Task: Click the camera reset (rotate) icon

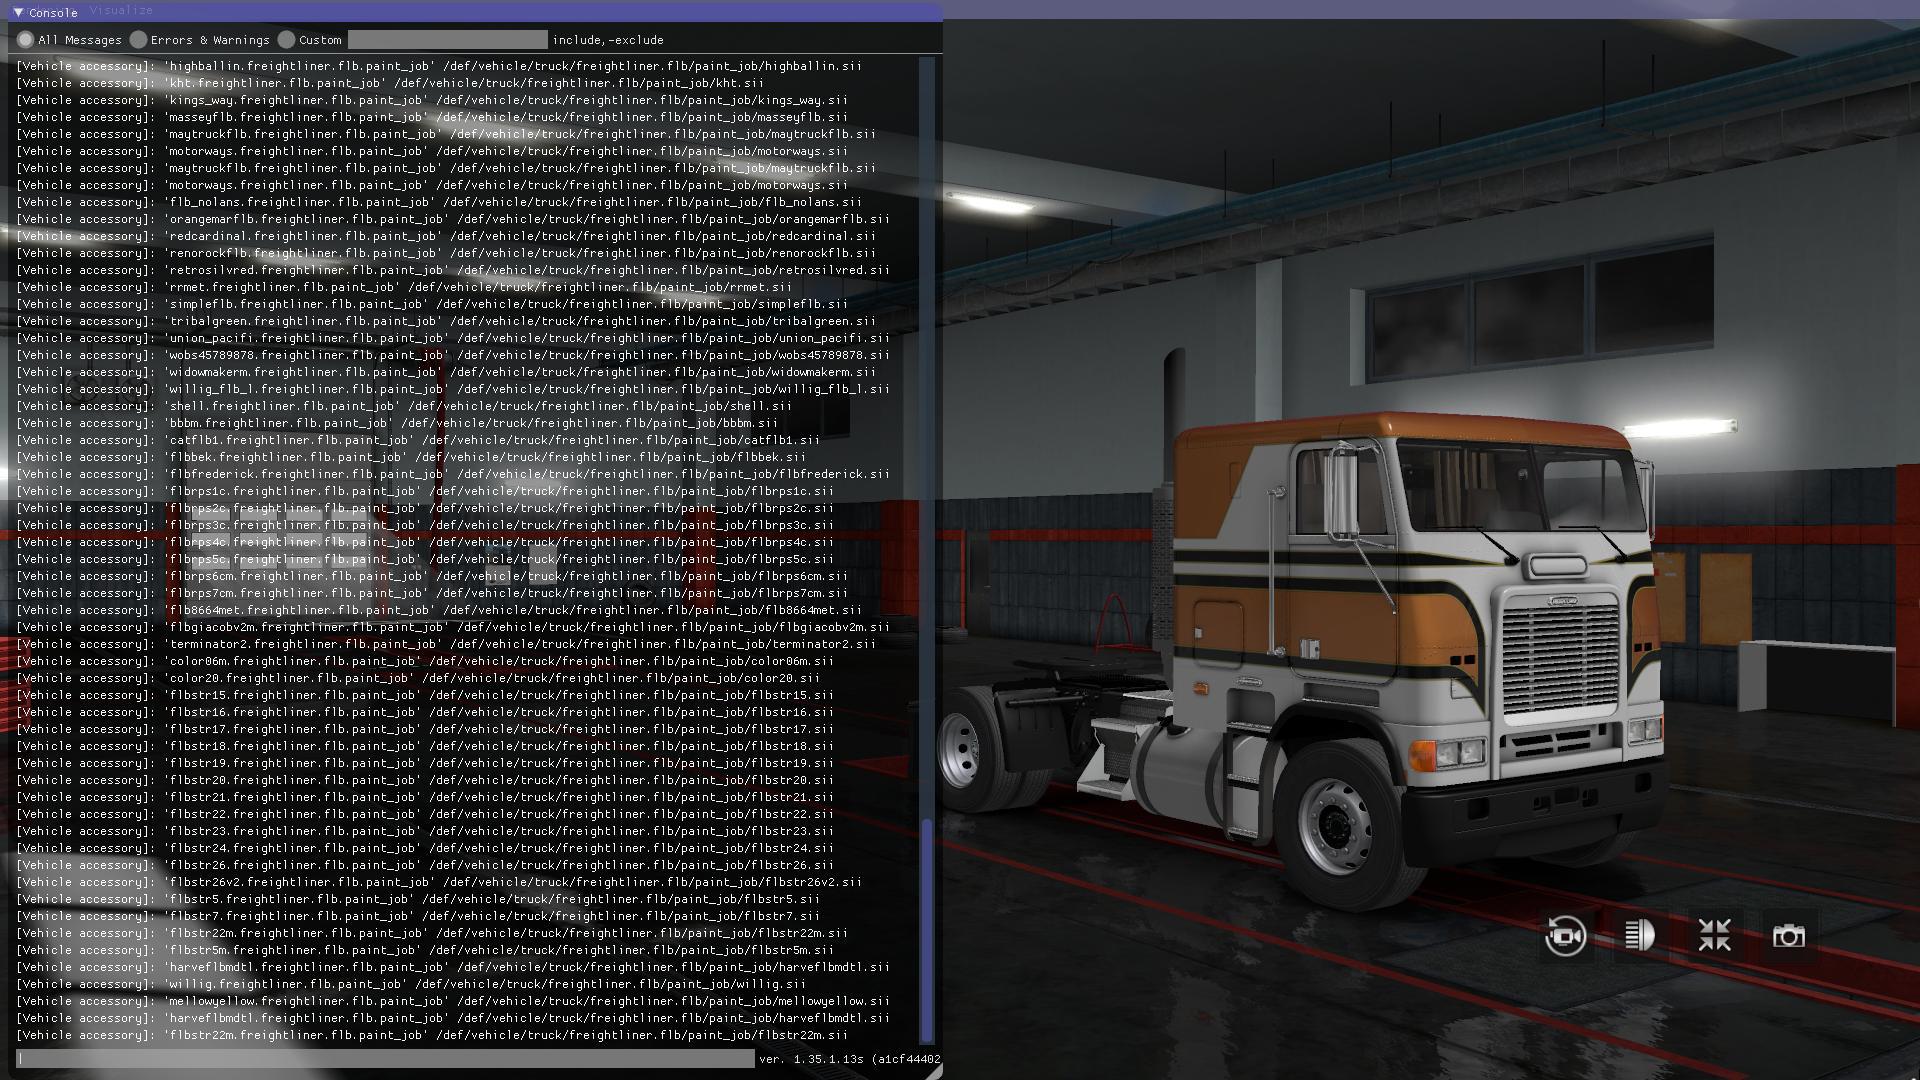Action: click(x=1565, y=936)
